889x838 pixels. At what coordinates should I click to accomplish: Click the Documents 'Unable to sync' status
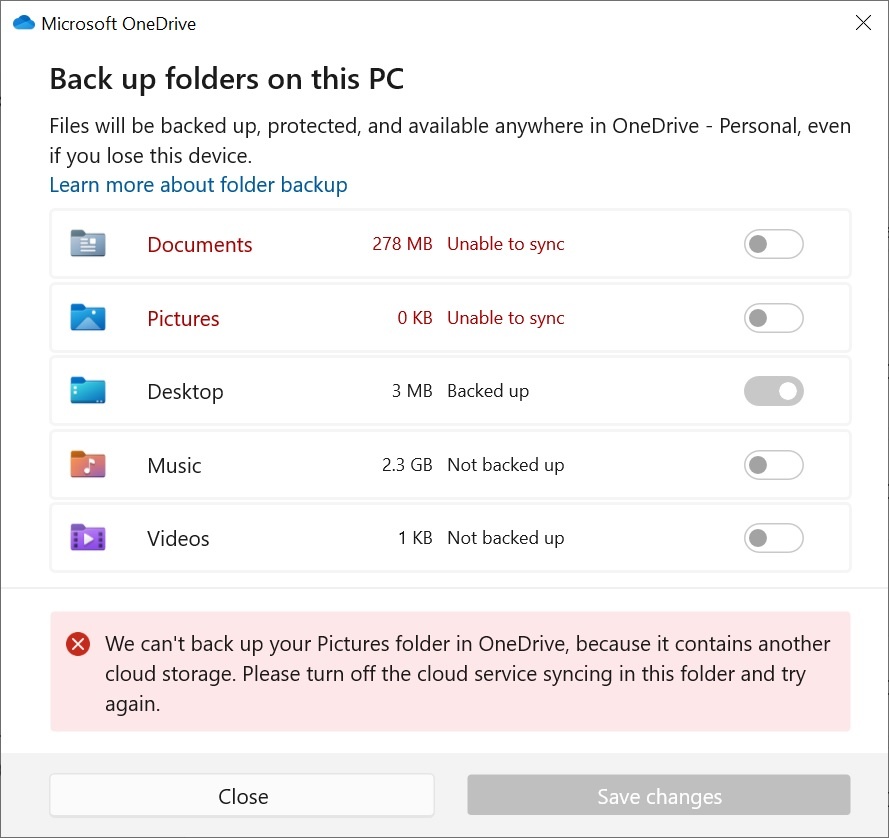click(x=505, y=244)
